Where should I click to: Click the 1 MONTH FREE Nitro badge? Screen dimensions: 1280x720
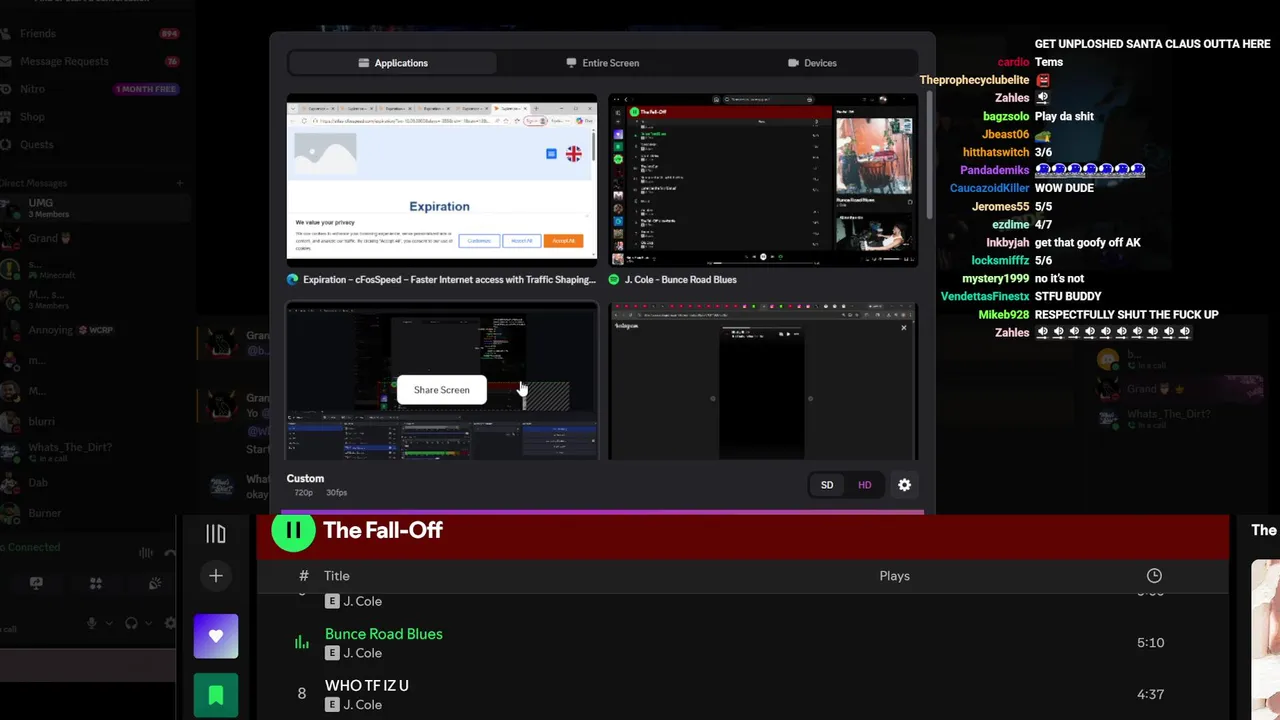pos(146,89)
